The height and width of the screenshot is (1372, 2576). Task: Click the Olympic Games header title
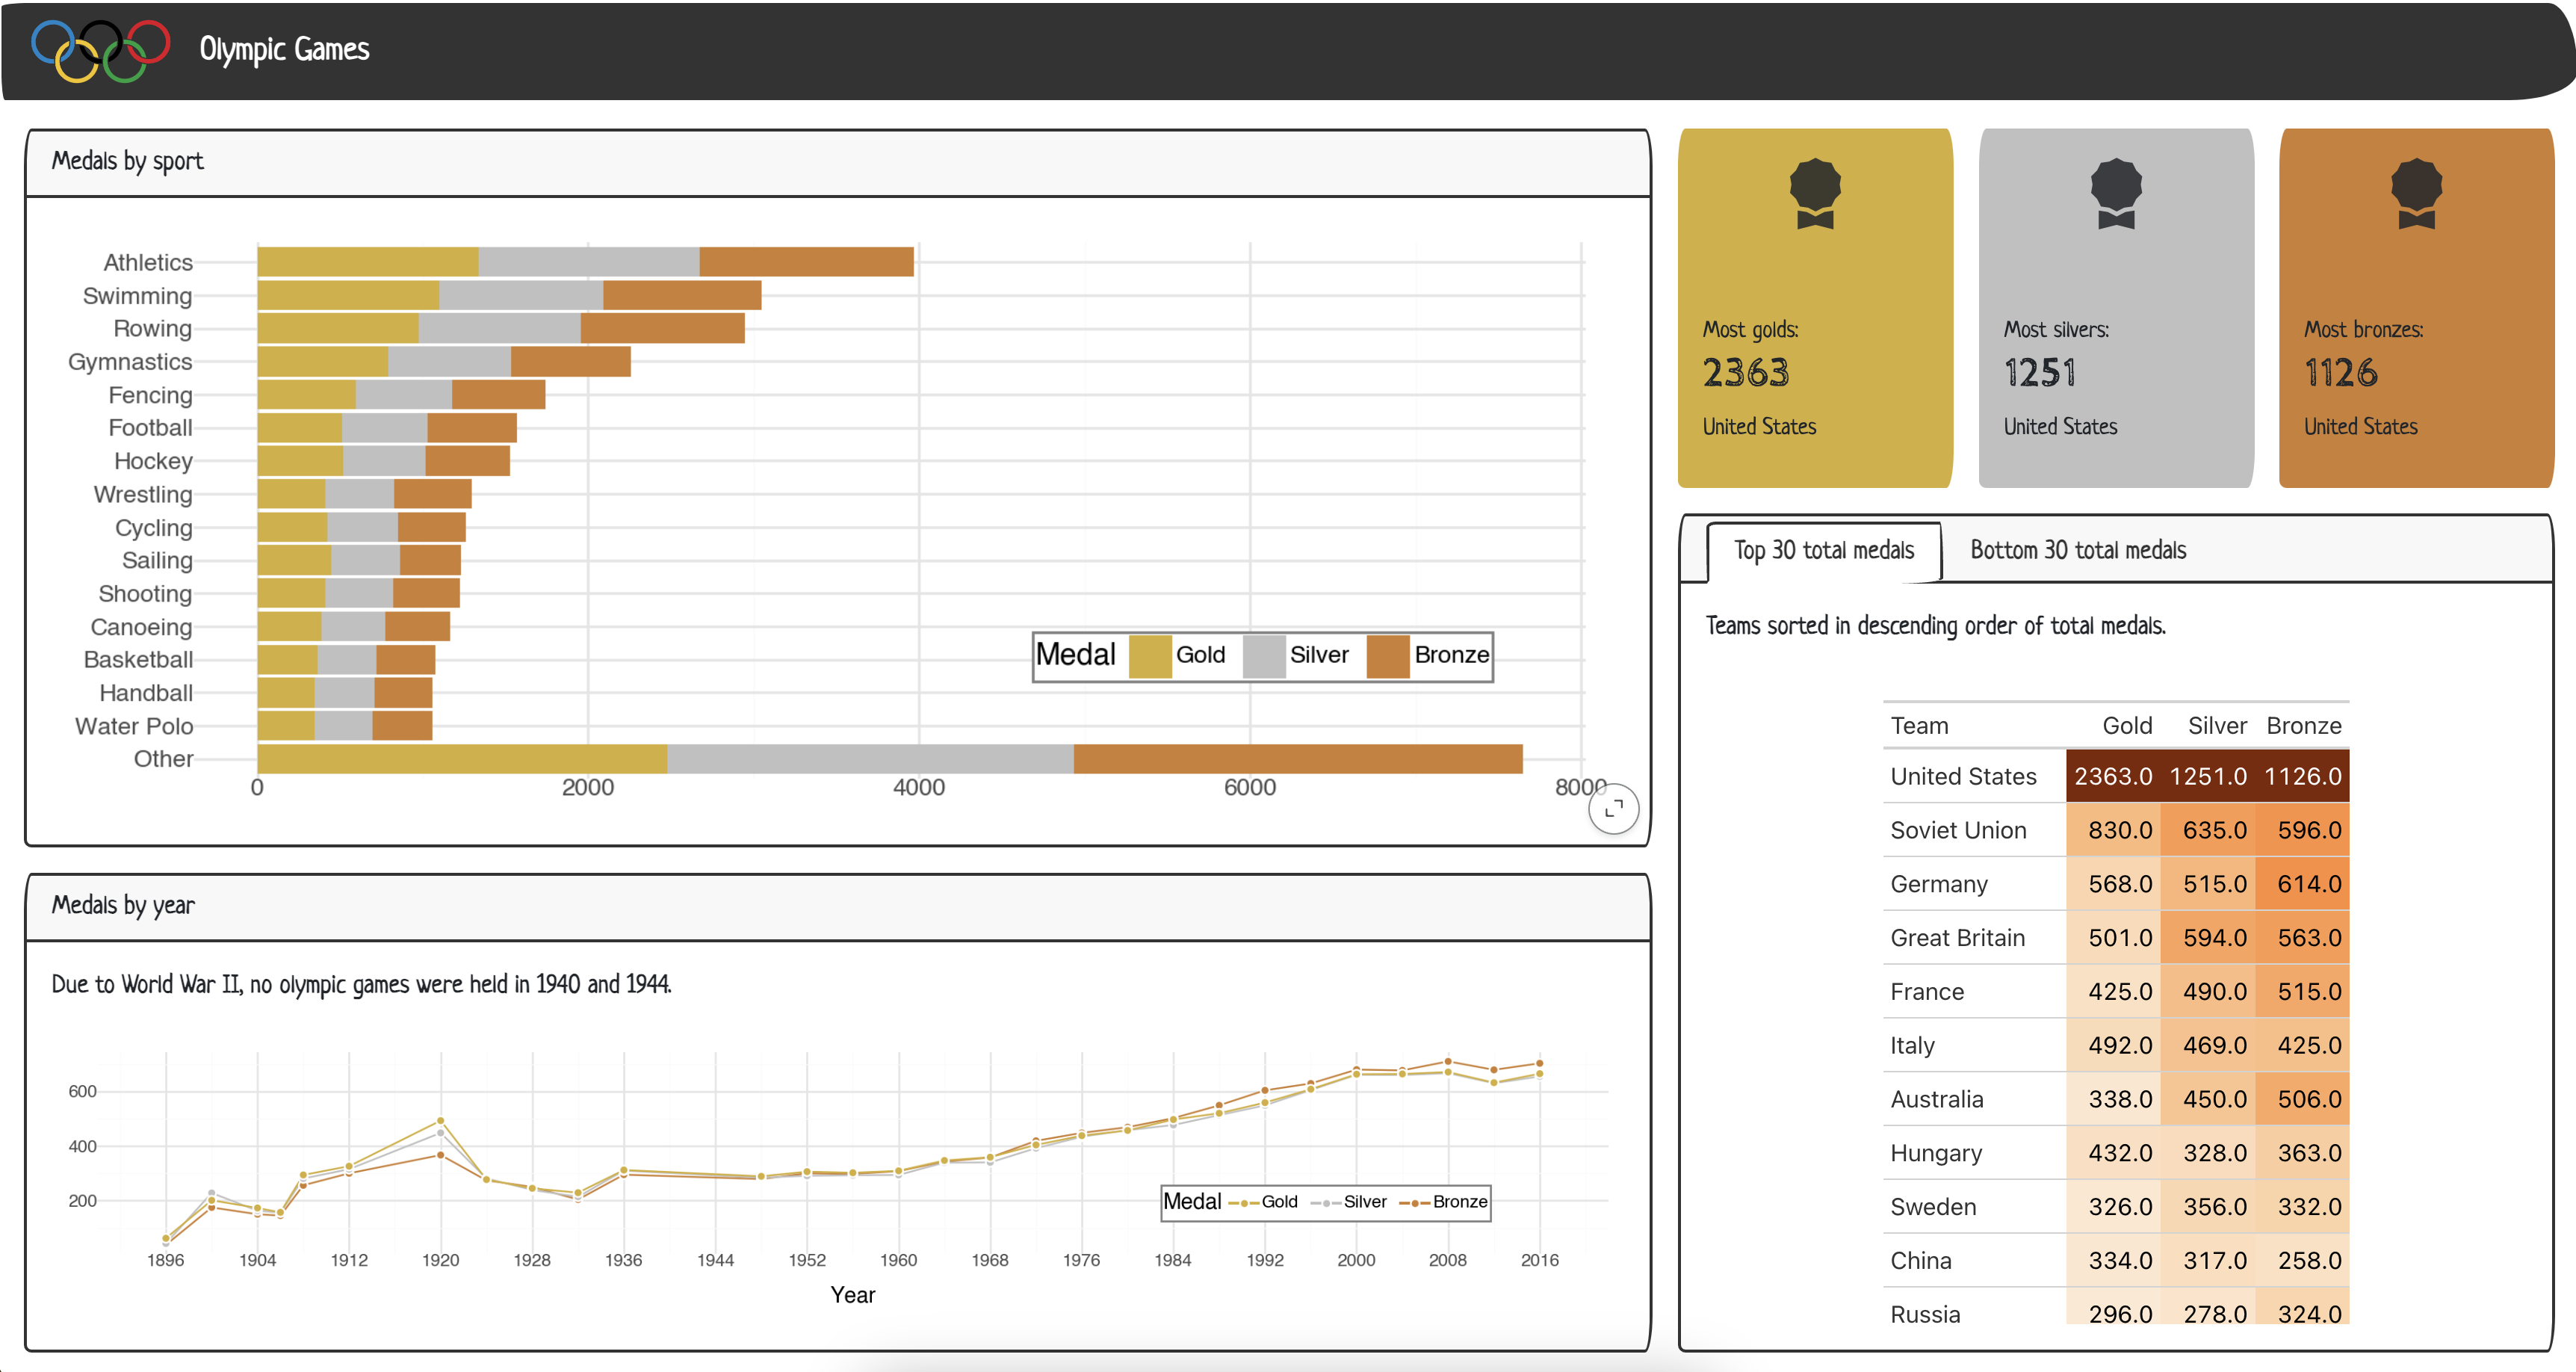click(x=284, y=49)
